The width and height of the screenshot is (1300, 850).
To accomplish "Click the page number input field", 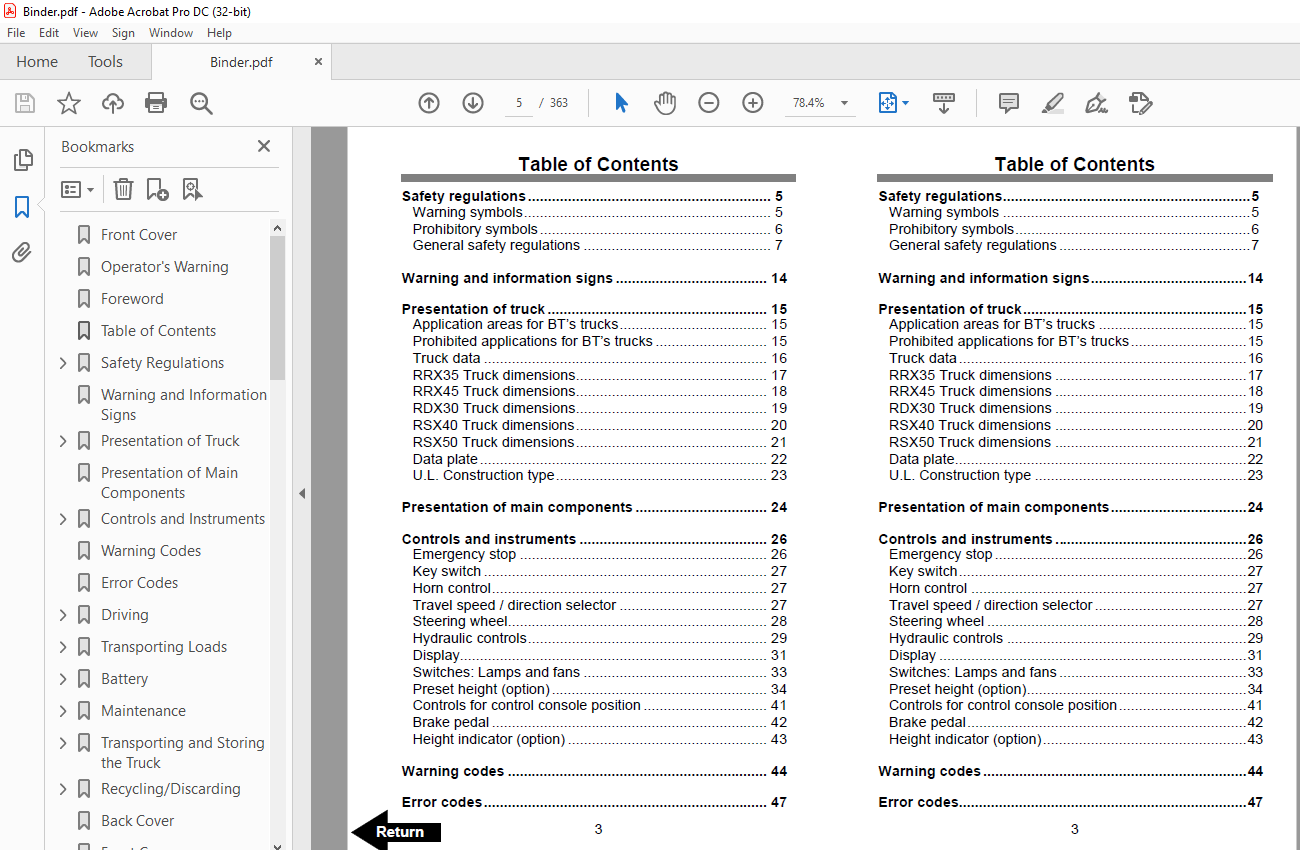I will pos(519,103).
